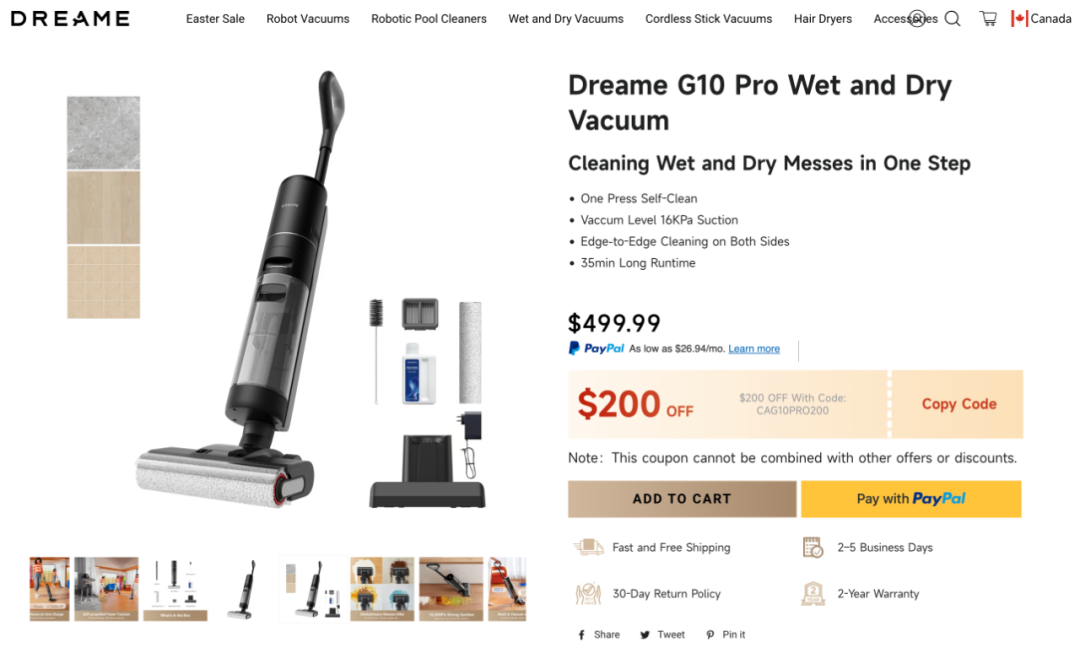This screenshot has height=664, width=1080.
Task: Select the accessories-in-box thumbnail
Action: click(175, 590)
